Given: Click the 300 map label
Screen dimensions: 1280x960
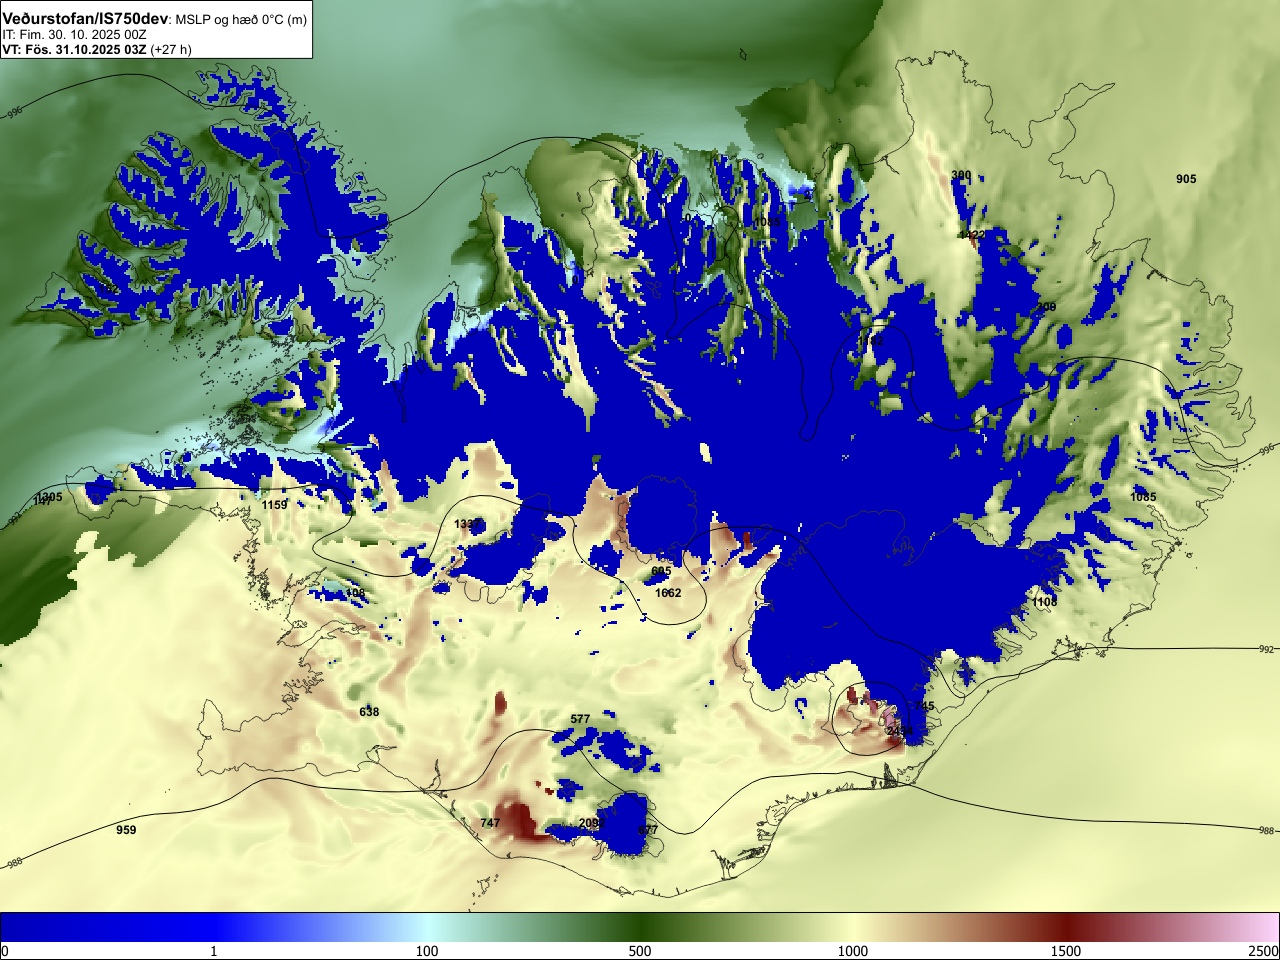Looking at the screenshot, I should click(x=961, y=175).
